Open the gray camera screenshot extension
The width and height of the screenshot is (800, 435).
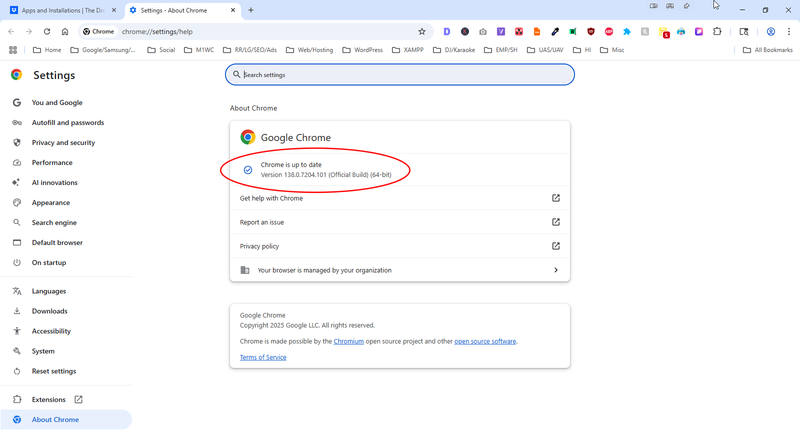[483, 32]
